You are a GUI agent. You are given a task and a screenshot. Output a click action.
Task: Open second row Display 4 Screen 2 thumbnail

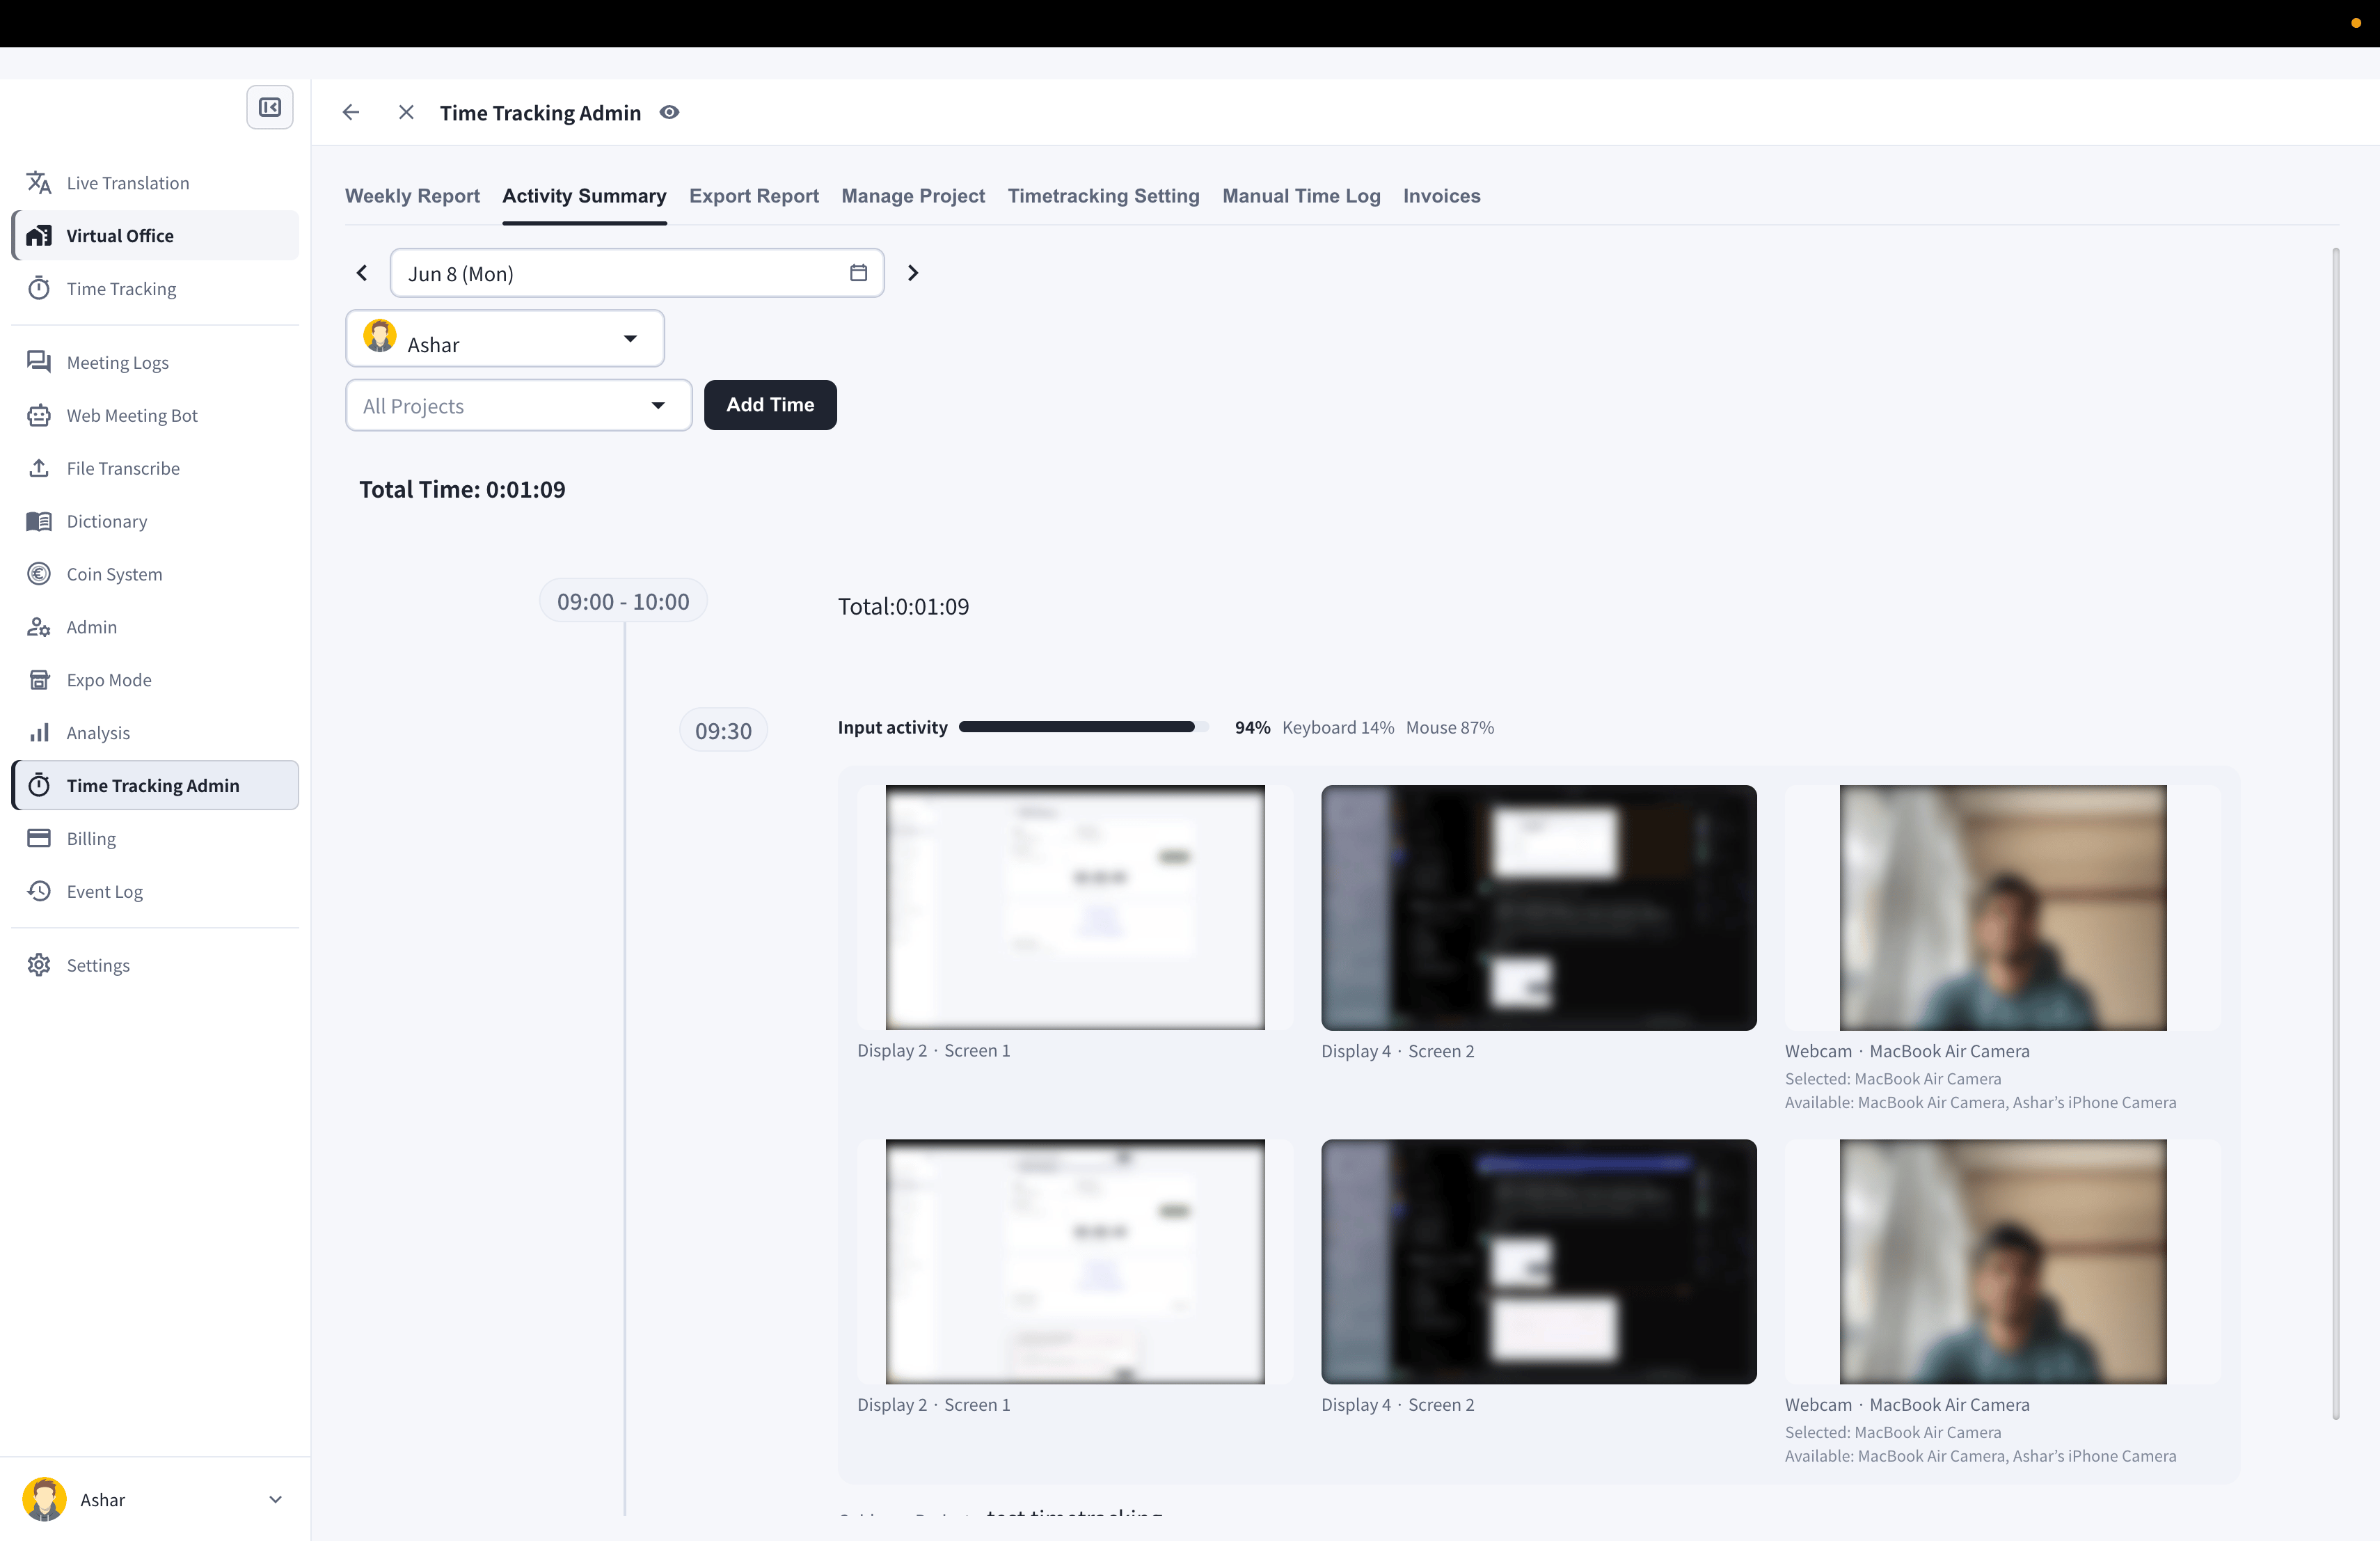click(1539, 1262)
